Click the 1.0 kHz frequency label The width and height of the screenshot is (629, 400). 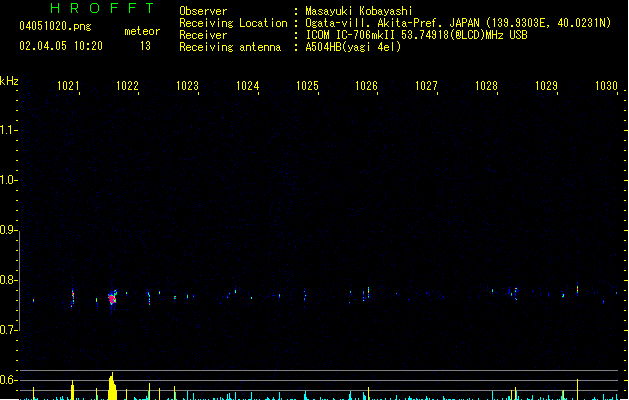pos(8,180)
